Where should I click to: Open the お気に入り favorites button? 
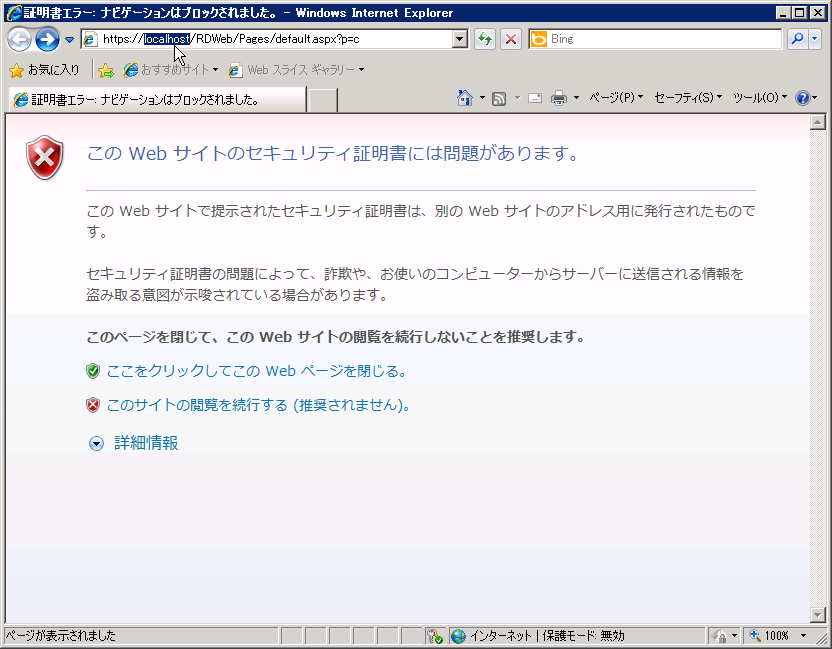pyautogui.click(x=45, y=70)
